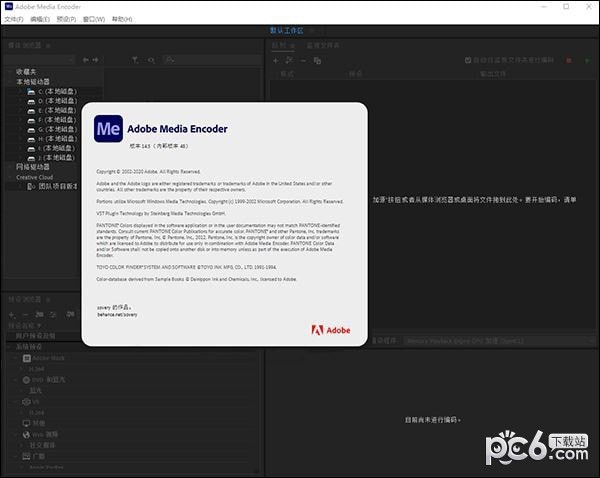
Task: Switch to the 监视文件夹 watch folders tab
Action: [x=323, y=45]
